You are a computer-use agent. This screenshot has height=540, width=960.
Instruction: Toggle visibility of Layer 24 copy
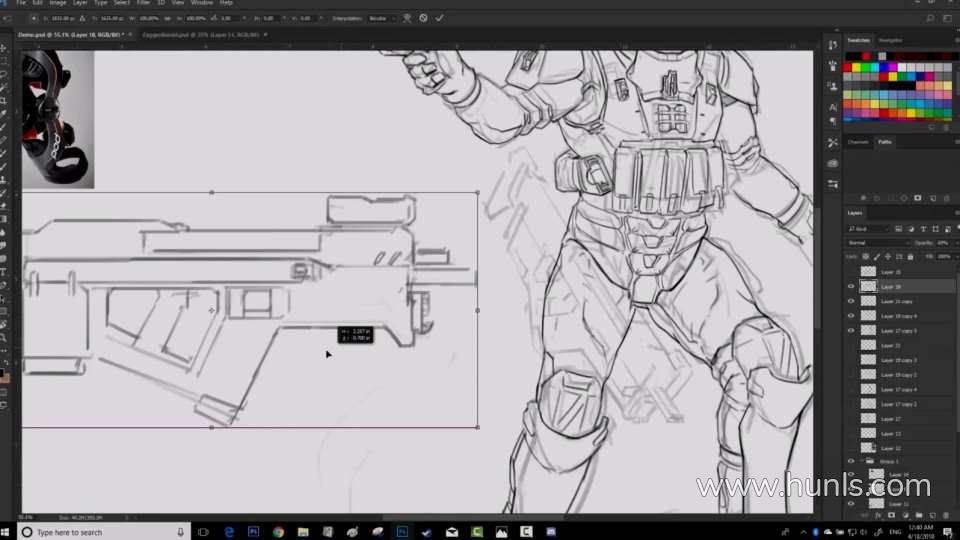[851, 301]
